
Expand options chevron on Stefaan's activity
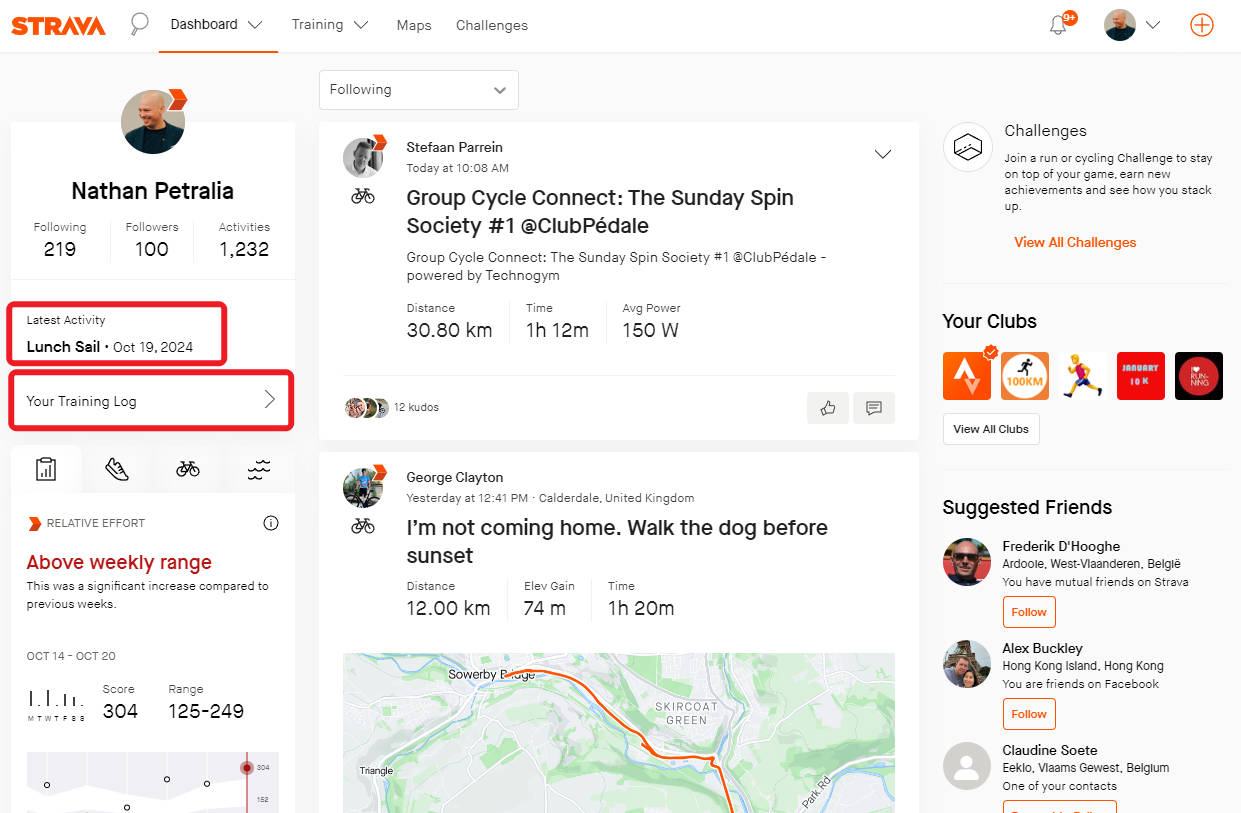click(883, 154)
